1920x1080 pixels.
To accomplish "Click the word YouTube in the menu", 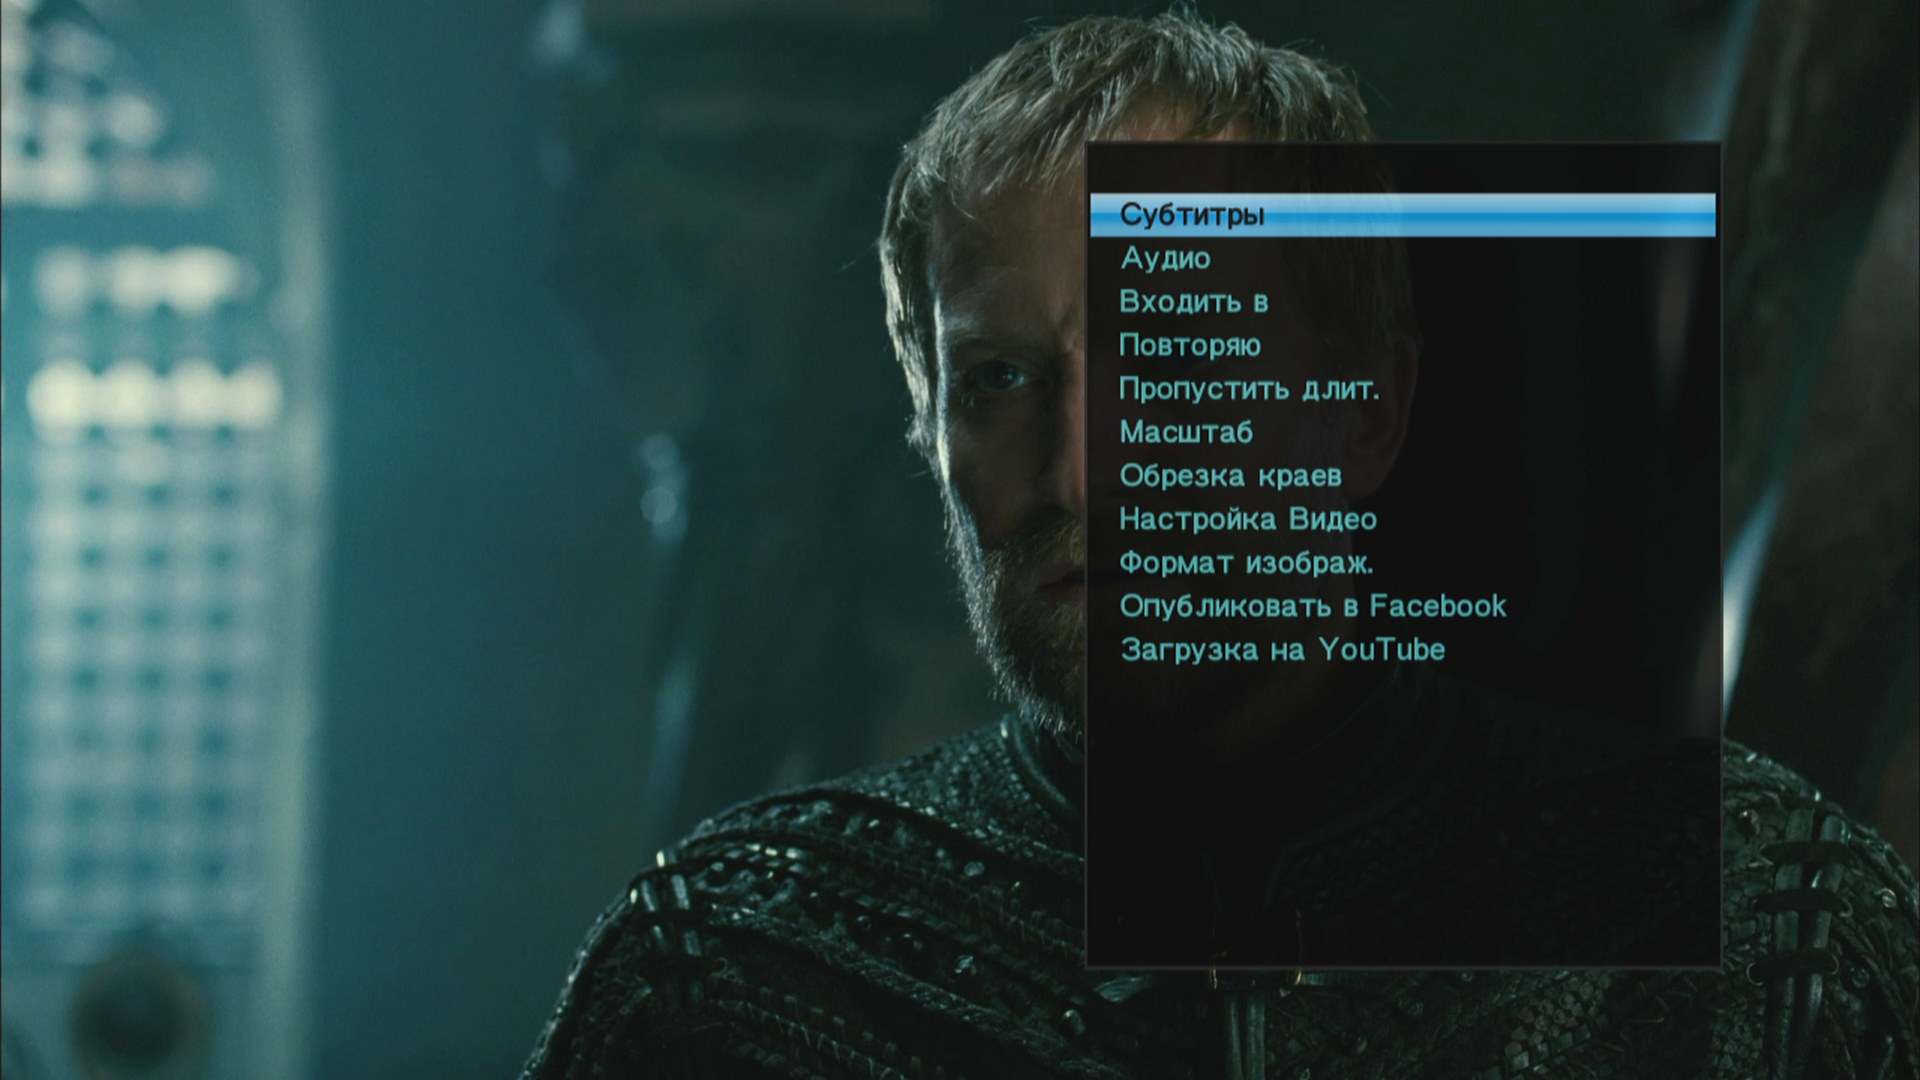I will point(1382,650).
